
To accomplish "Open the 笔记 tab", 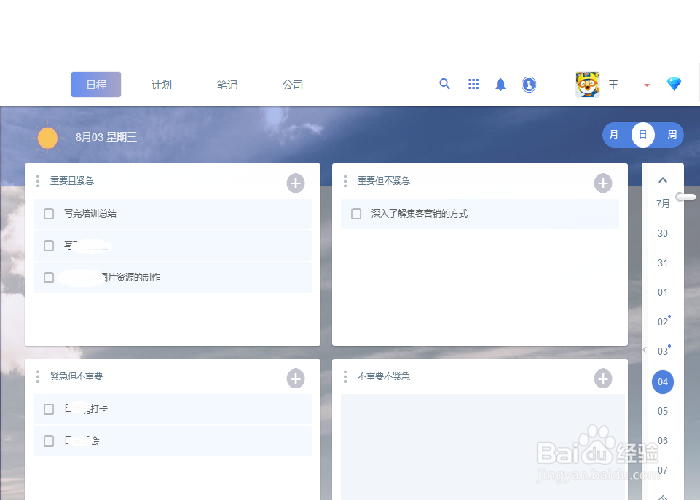I will pyautogui.click(x=227, y=84).
